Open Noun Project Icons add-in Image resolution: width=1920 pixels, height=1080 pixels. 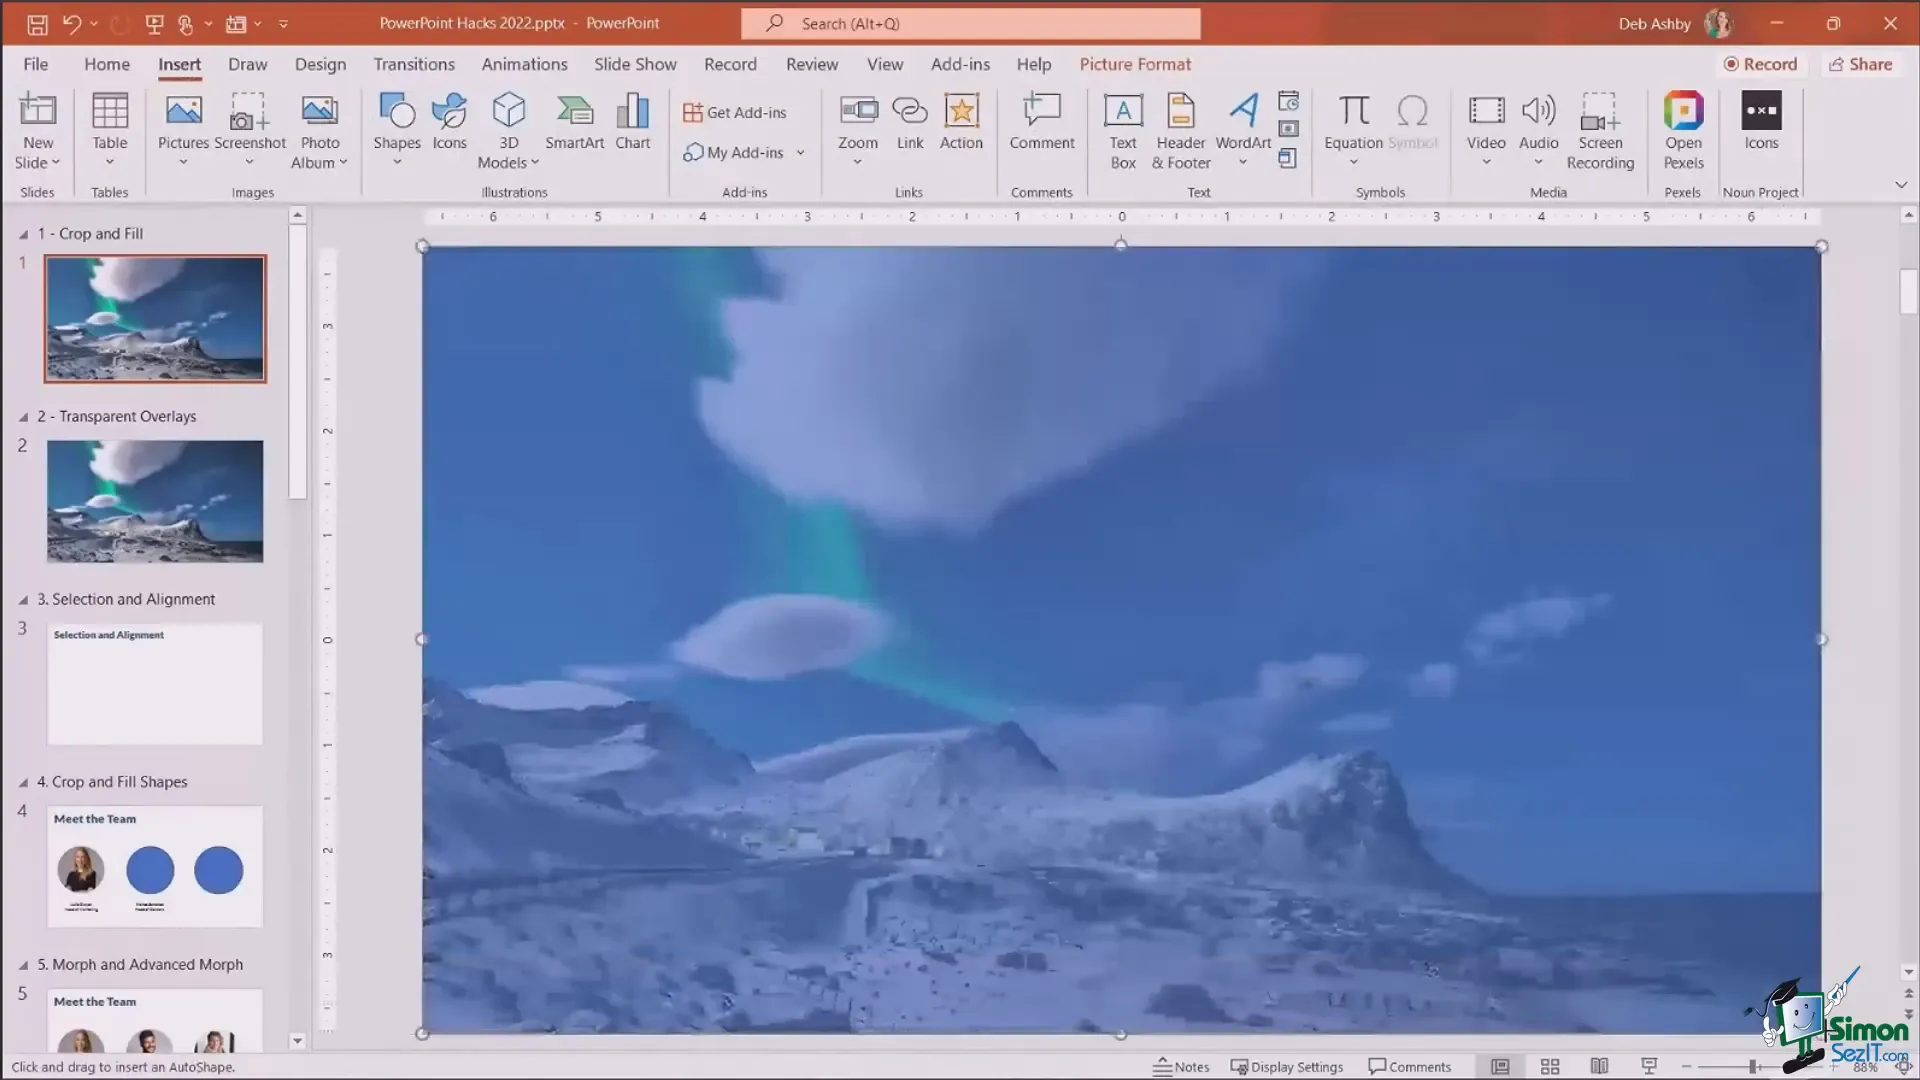pyautogui.click(x=1761, y=122)
